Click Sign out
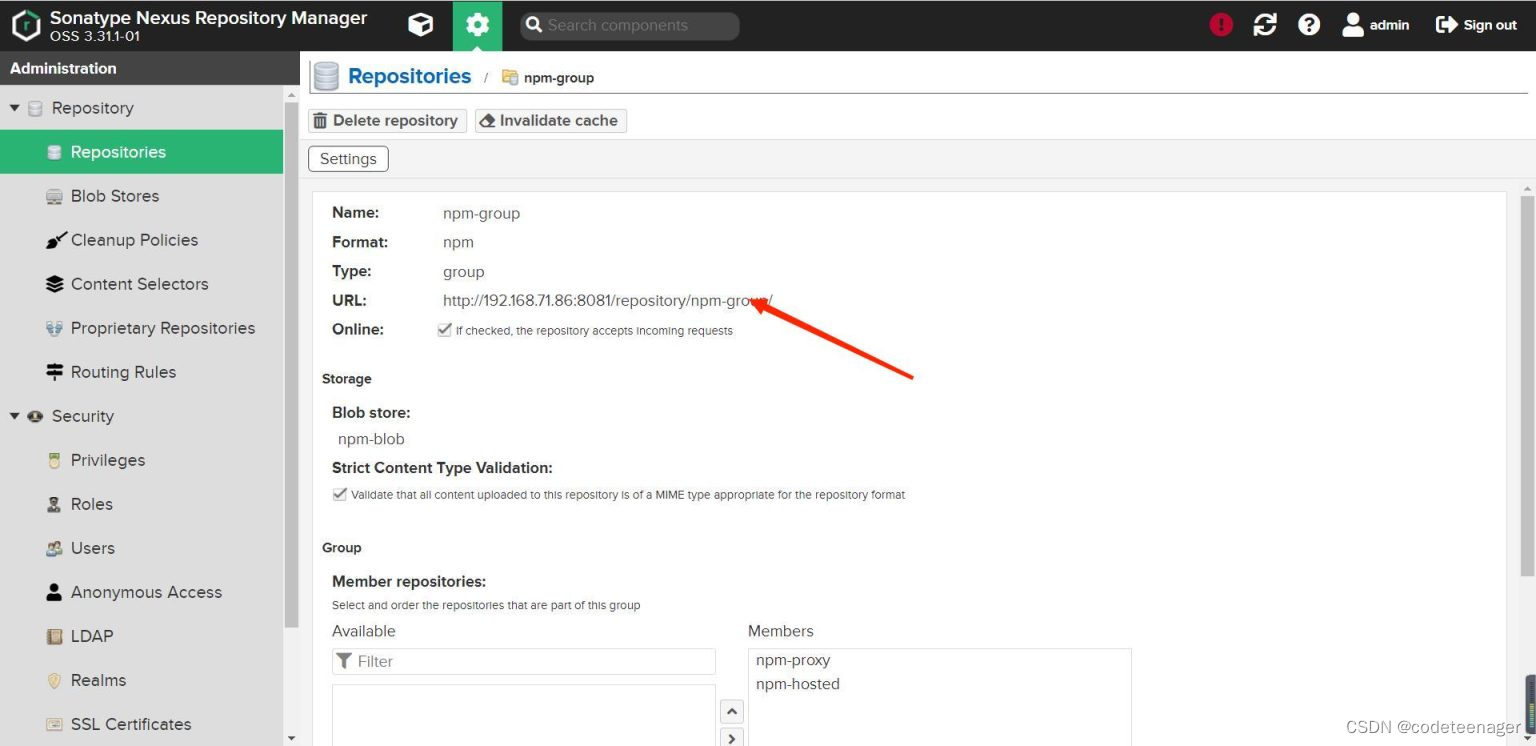Viewport: 1536px width, 746px height. coord(1477,25)
